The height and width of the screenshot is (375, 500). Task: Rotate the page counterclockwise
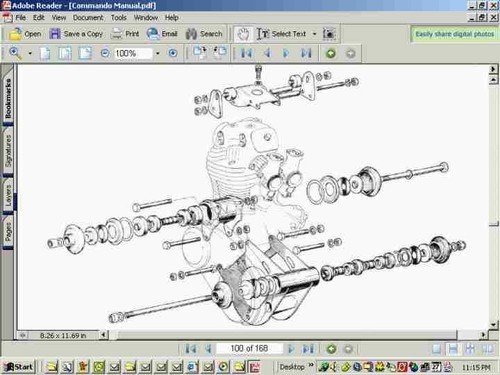coord(220,53)
